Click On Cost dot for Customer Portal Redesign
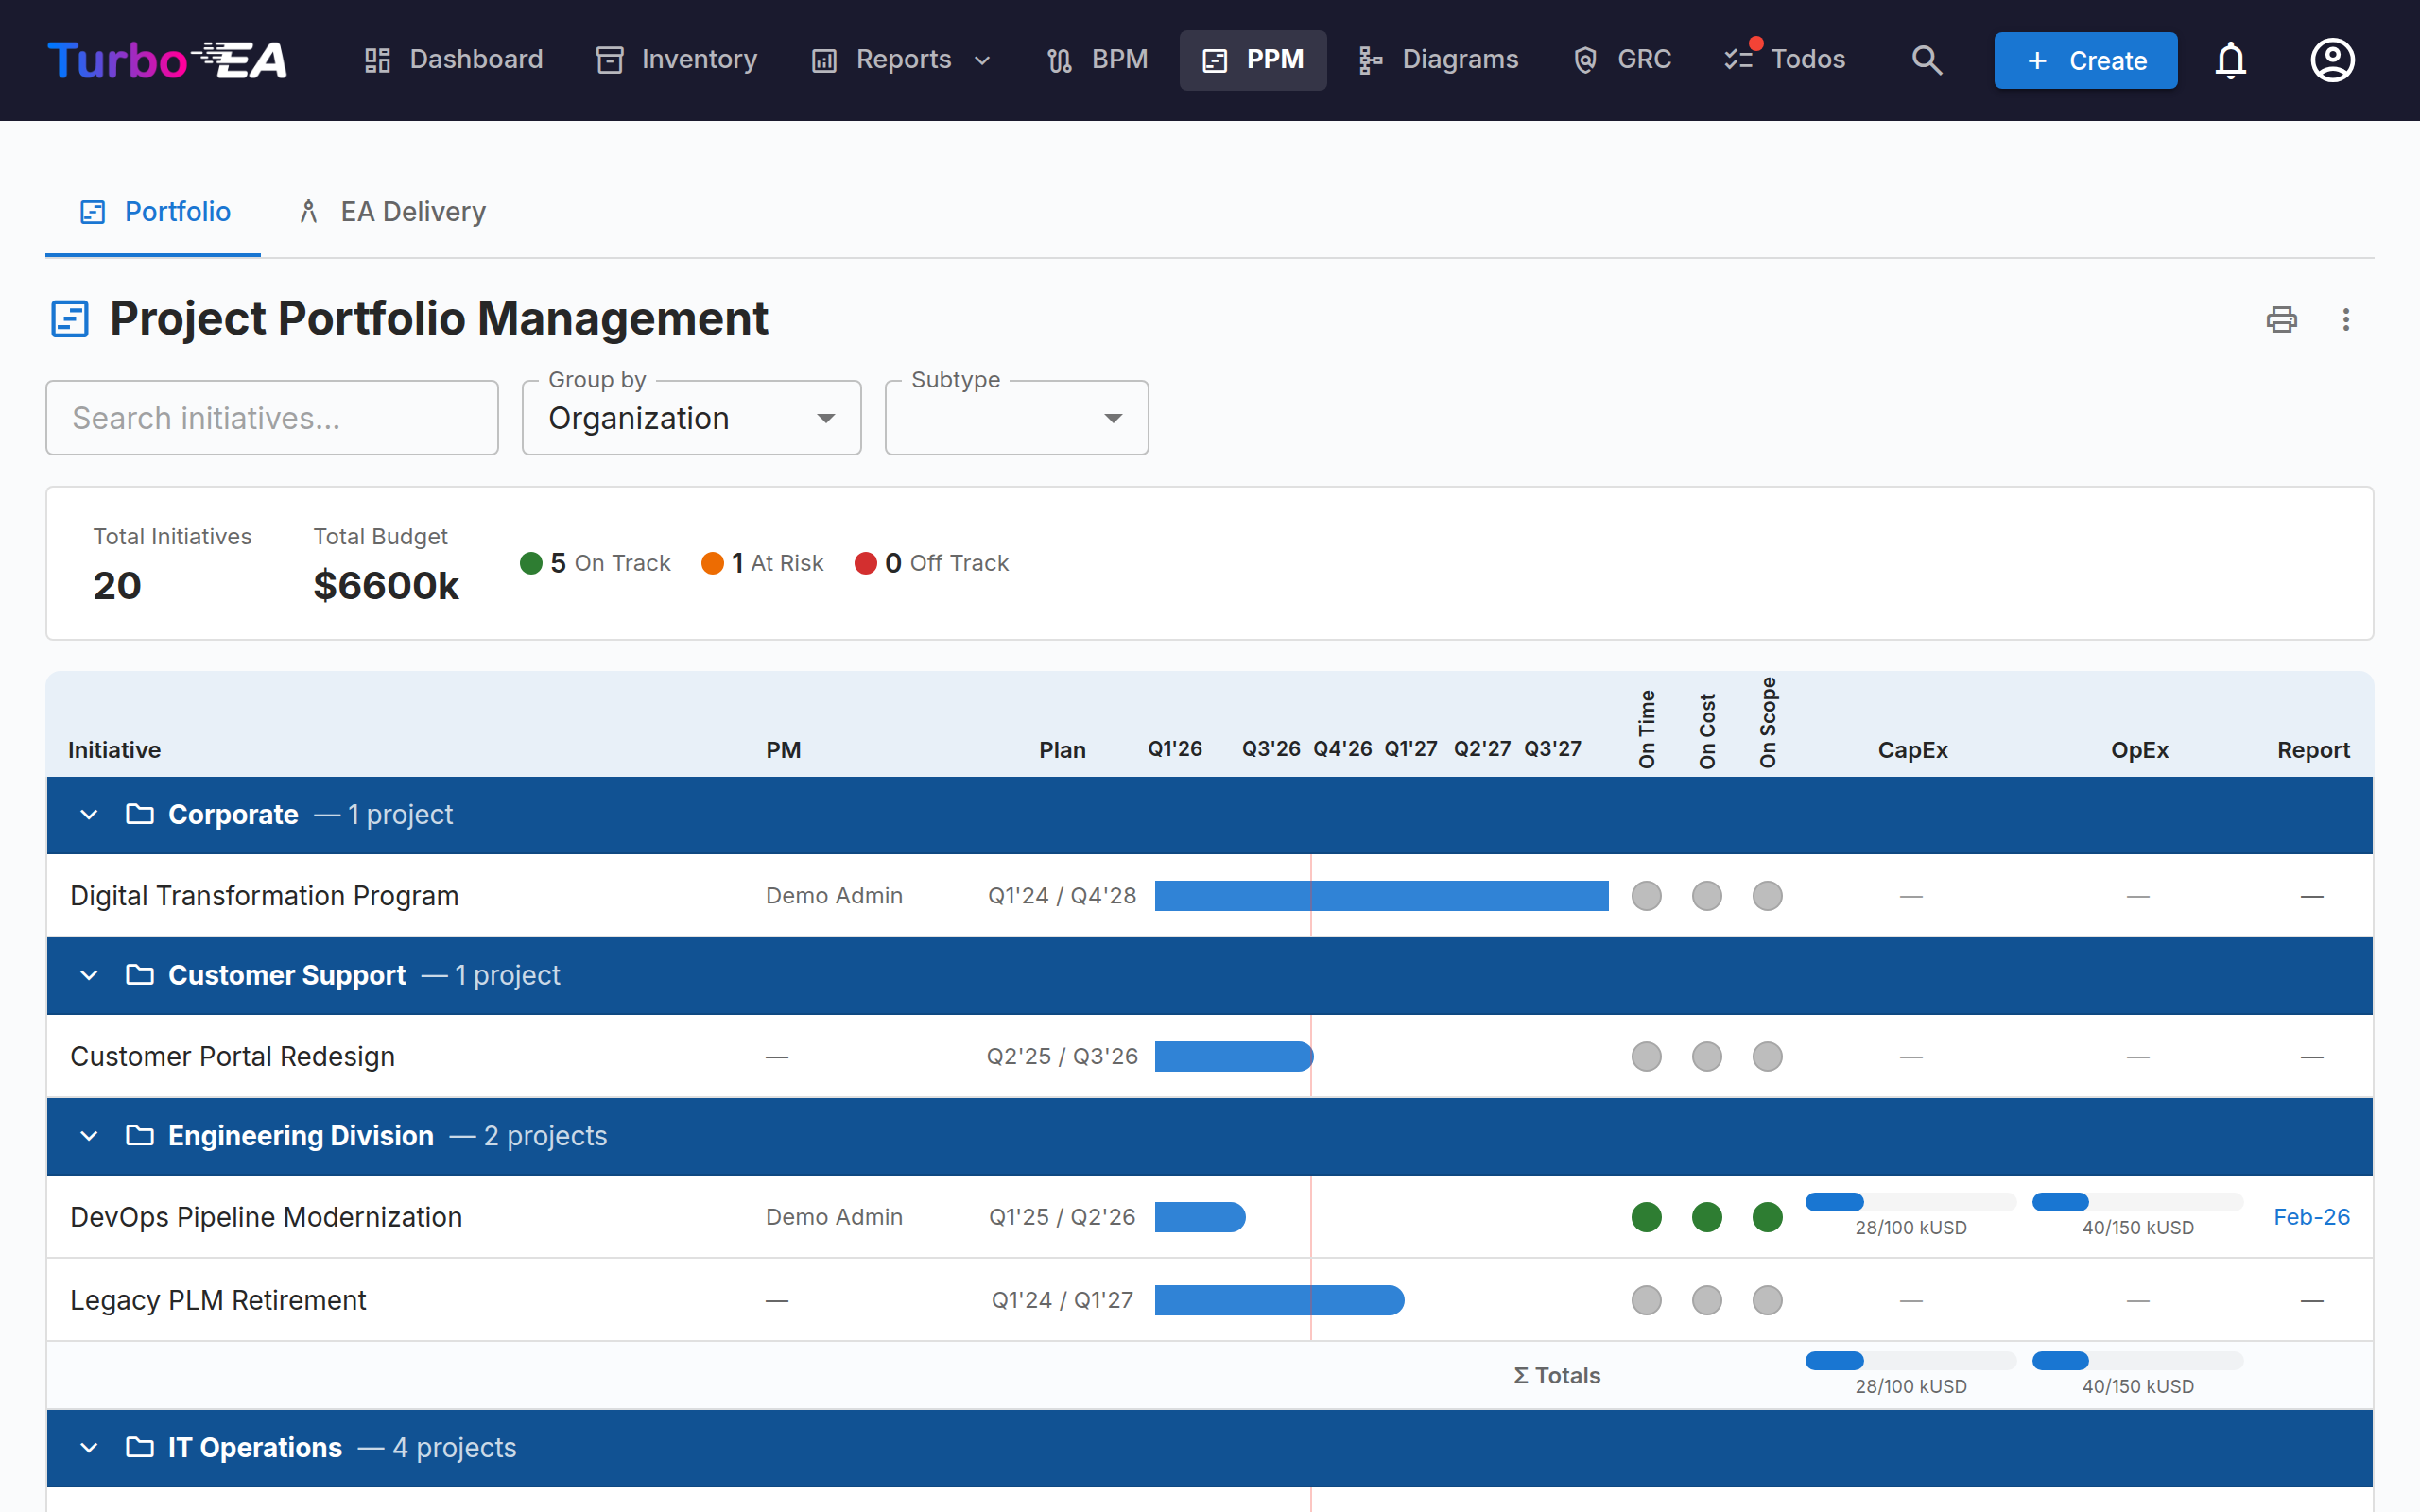 1707,1057
